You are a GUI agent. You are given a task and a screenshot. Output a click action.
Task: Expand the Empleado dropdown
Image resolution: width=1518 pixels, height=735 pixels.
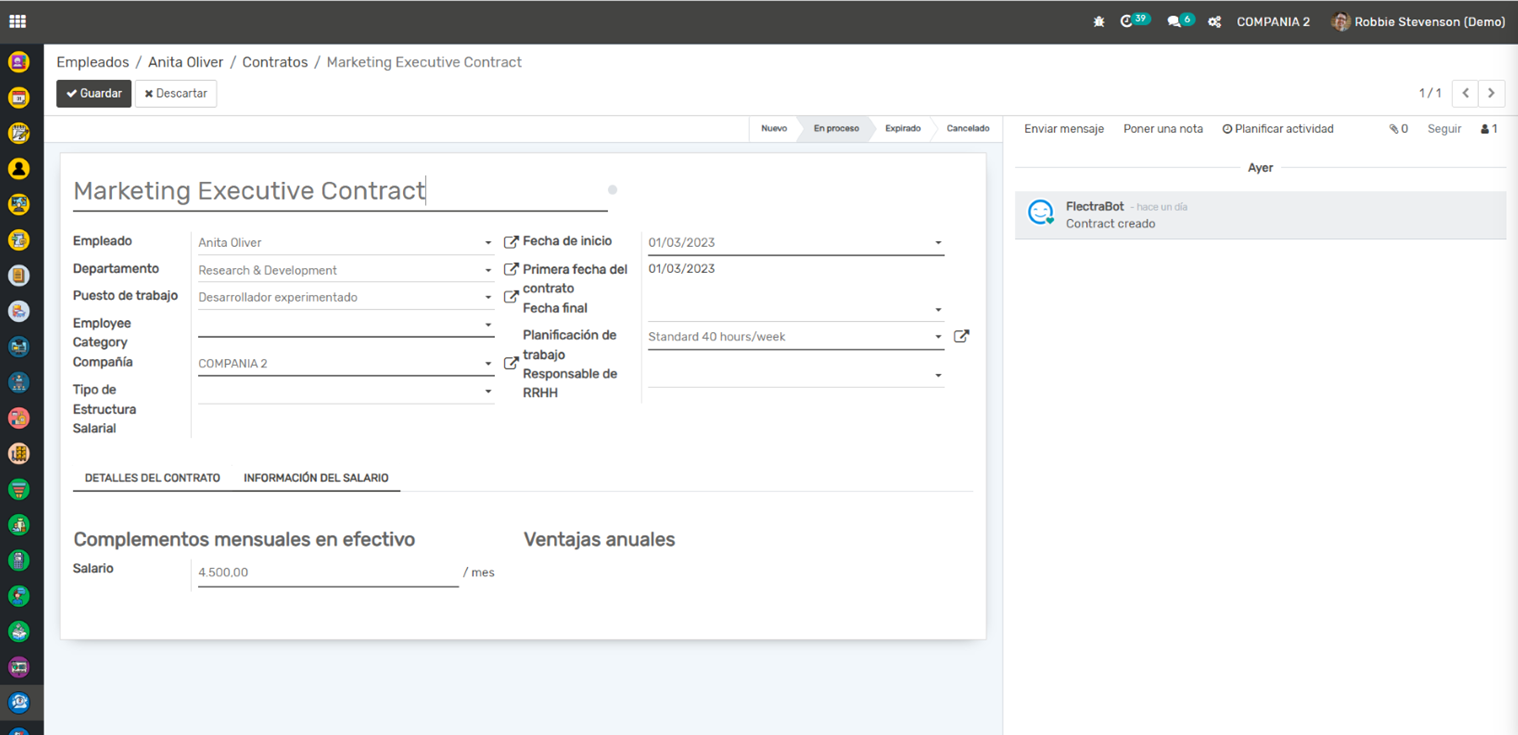pyautogui.click(x=488, y=243)
